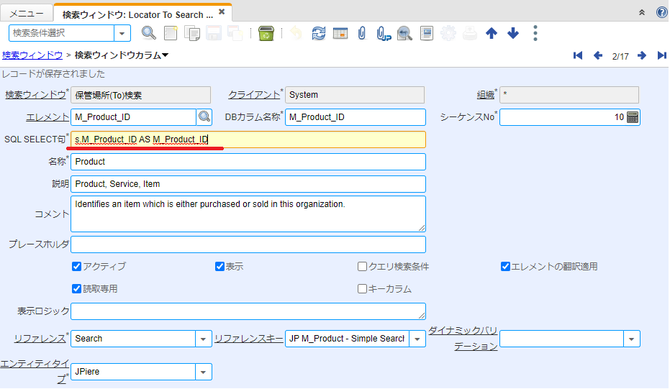
Task: Click the 組織 field label link
Action: (x=485, y=95)
